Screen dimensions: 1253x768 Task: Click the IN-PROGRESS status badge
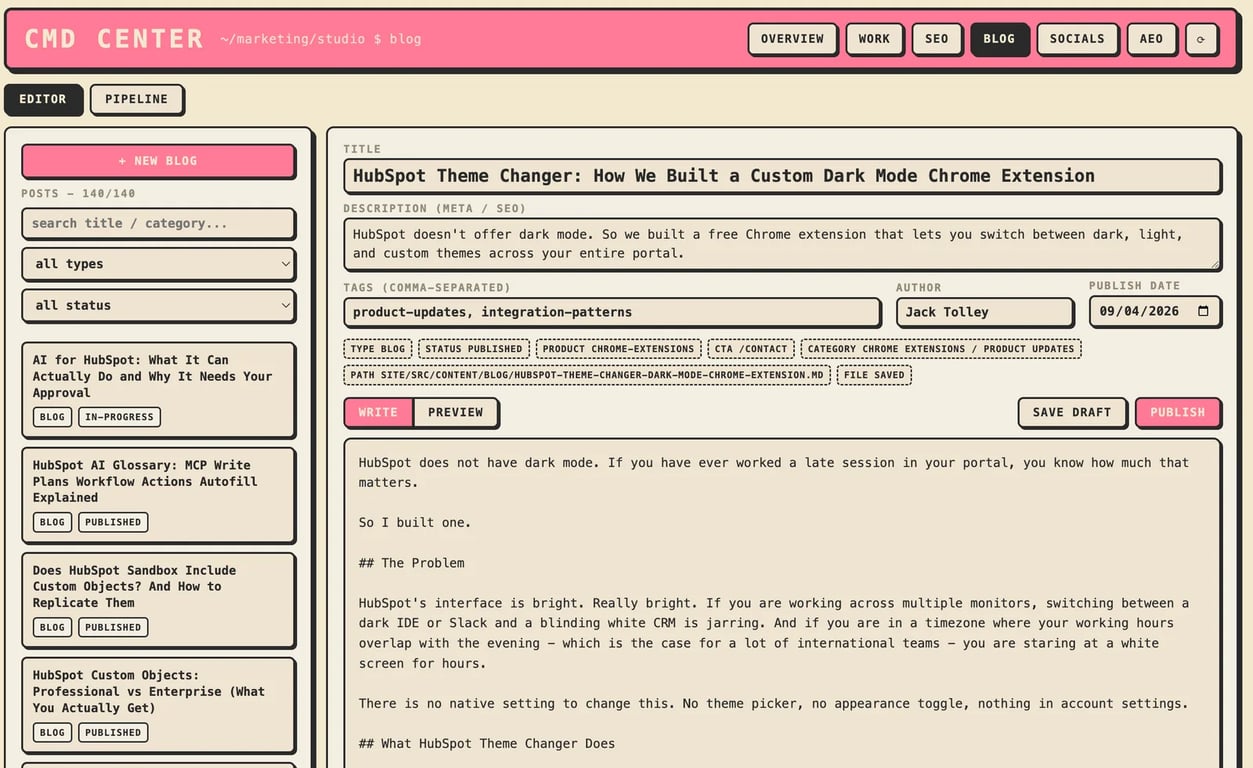(119, 417)
